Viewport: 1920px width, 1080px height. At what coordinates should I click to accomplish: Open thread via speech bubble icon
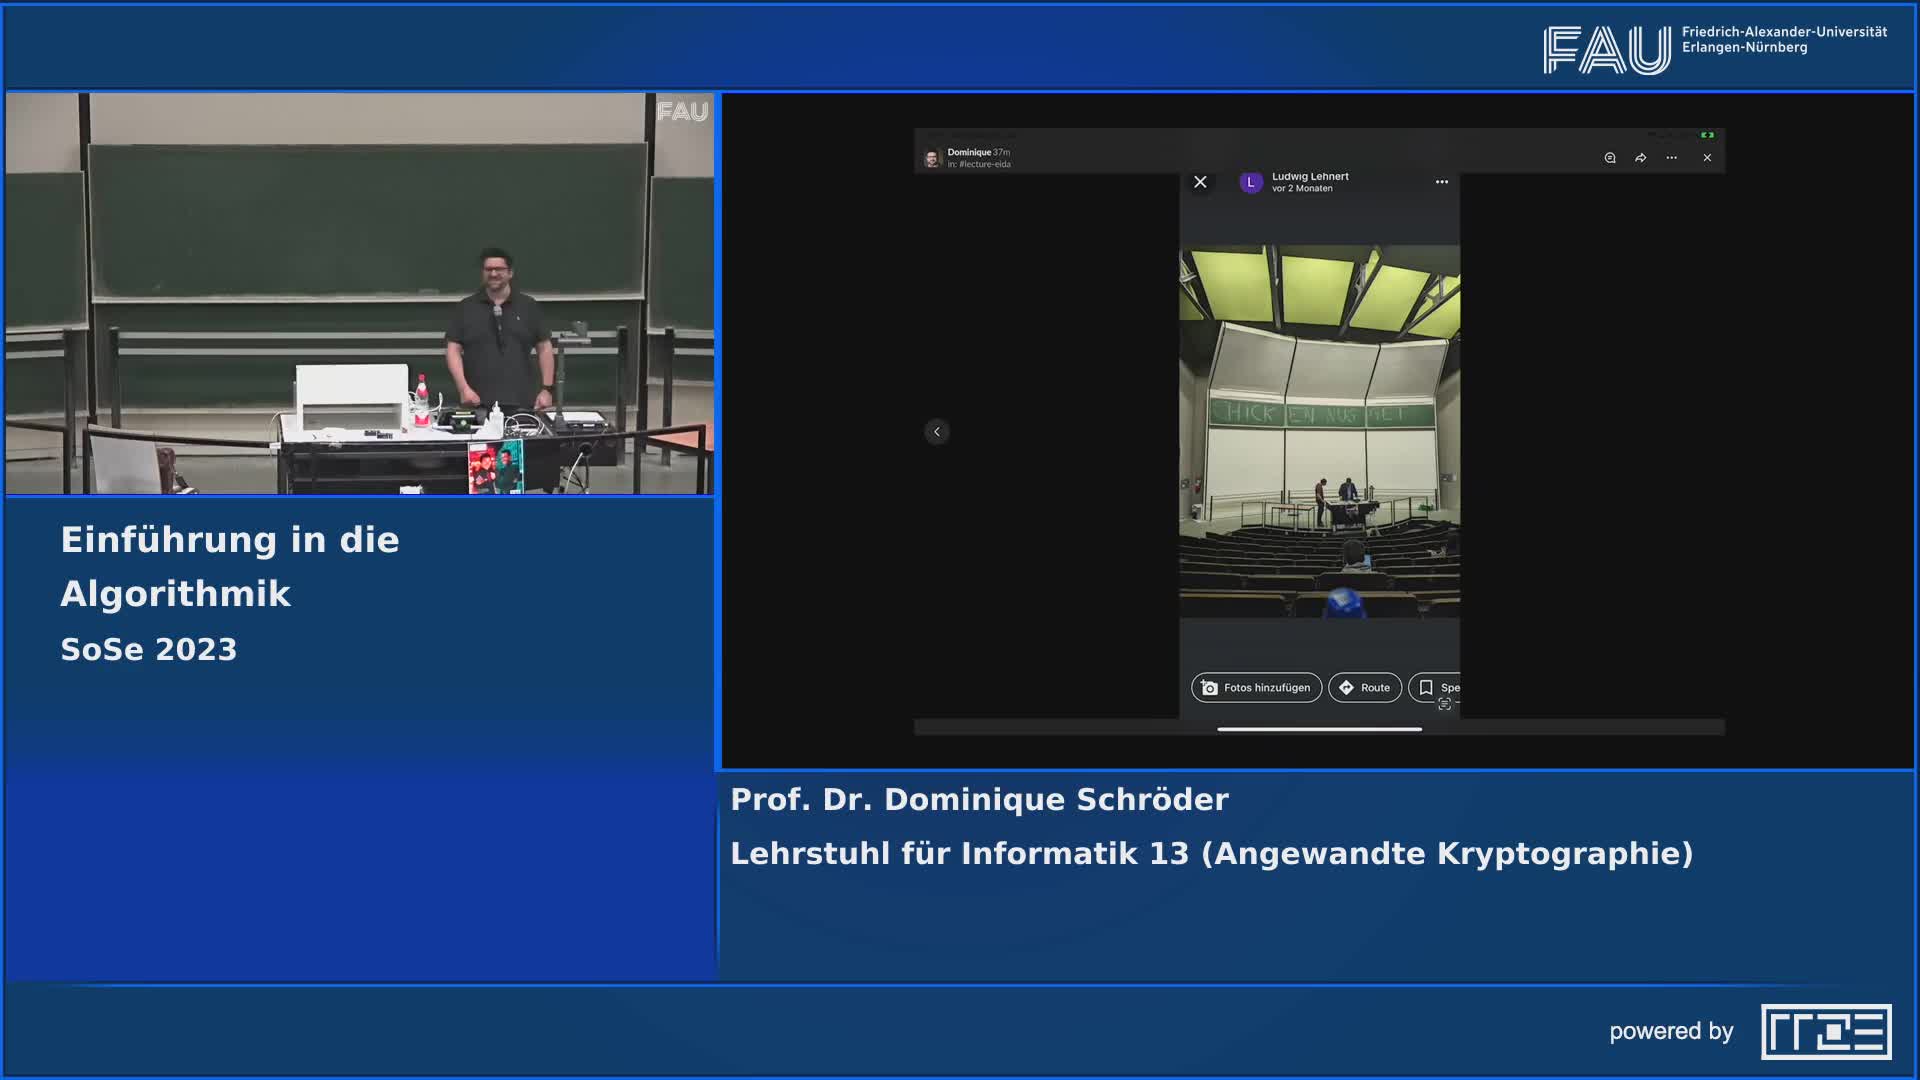coord(1610,158)
